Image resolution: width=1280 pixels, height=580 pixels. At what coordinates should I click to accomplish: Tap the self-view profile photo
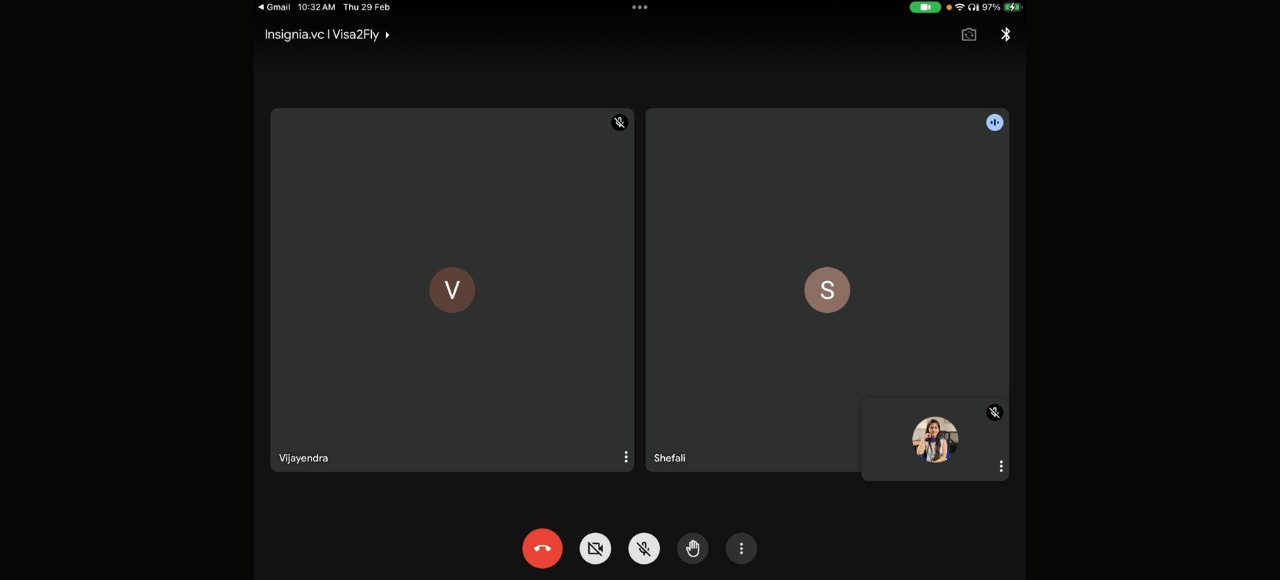[935, 440]
